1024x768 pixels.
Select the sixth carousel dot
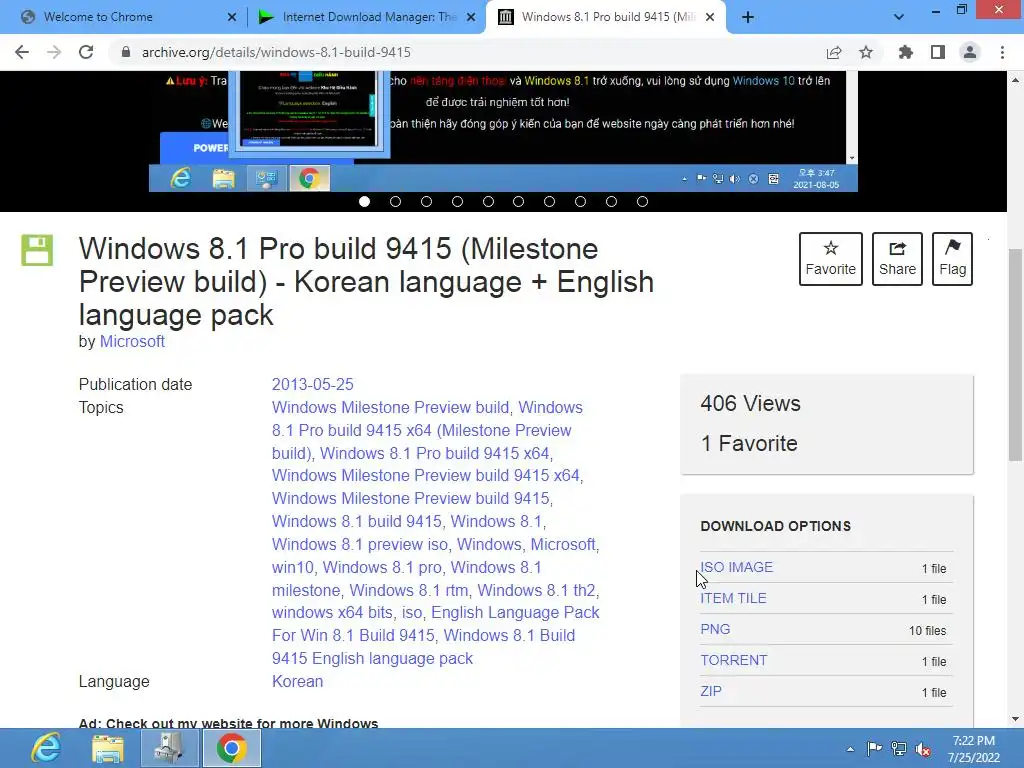pyautogui.click(x=519, y=202)
